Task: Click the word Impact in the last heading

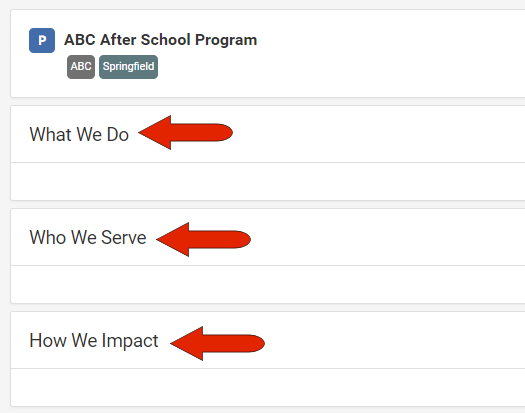Action: [130, 341]
